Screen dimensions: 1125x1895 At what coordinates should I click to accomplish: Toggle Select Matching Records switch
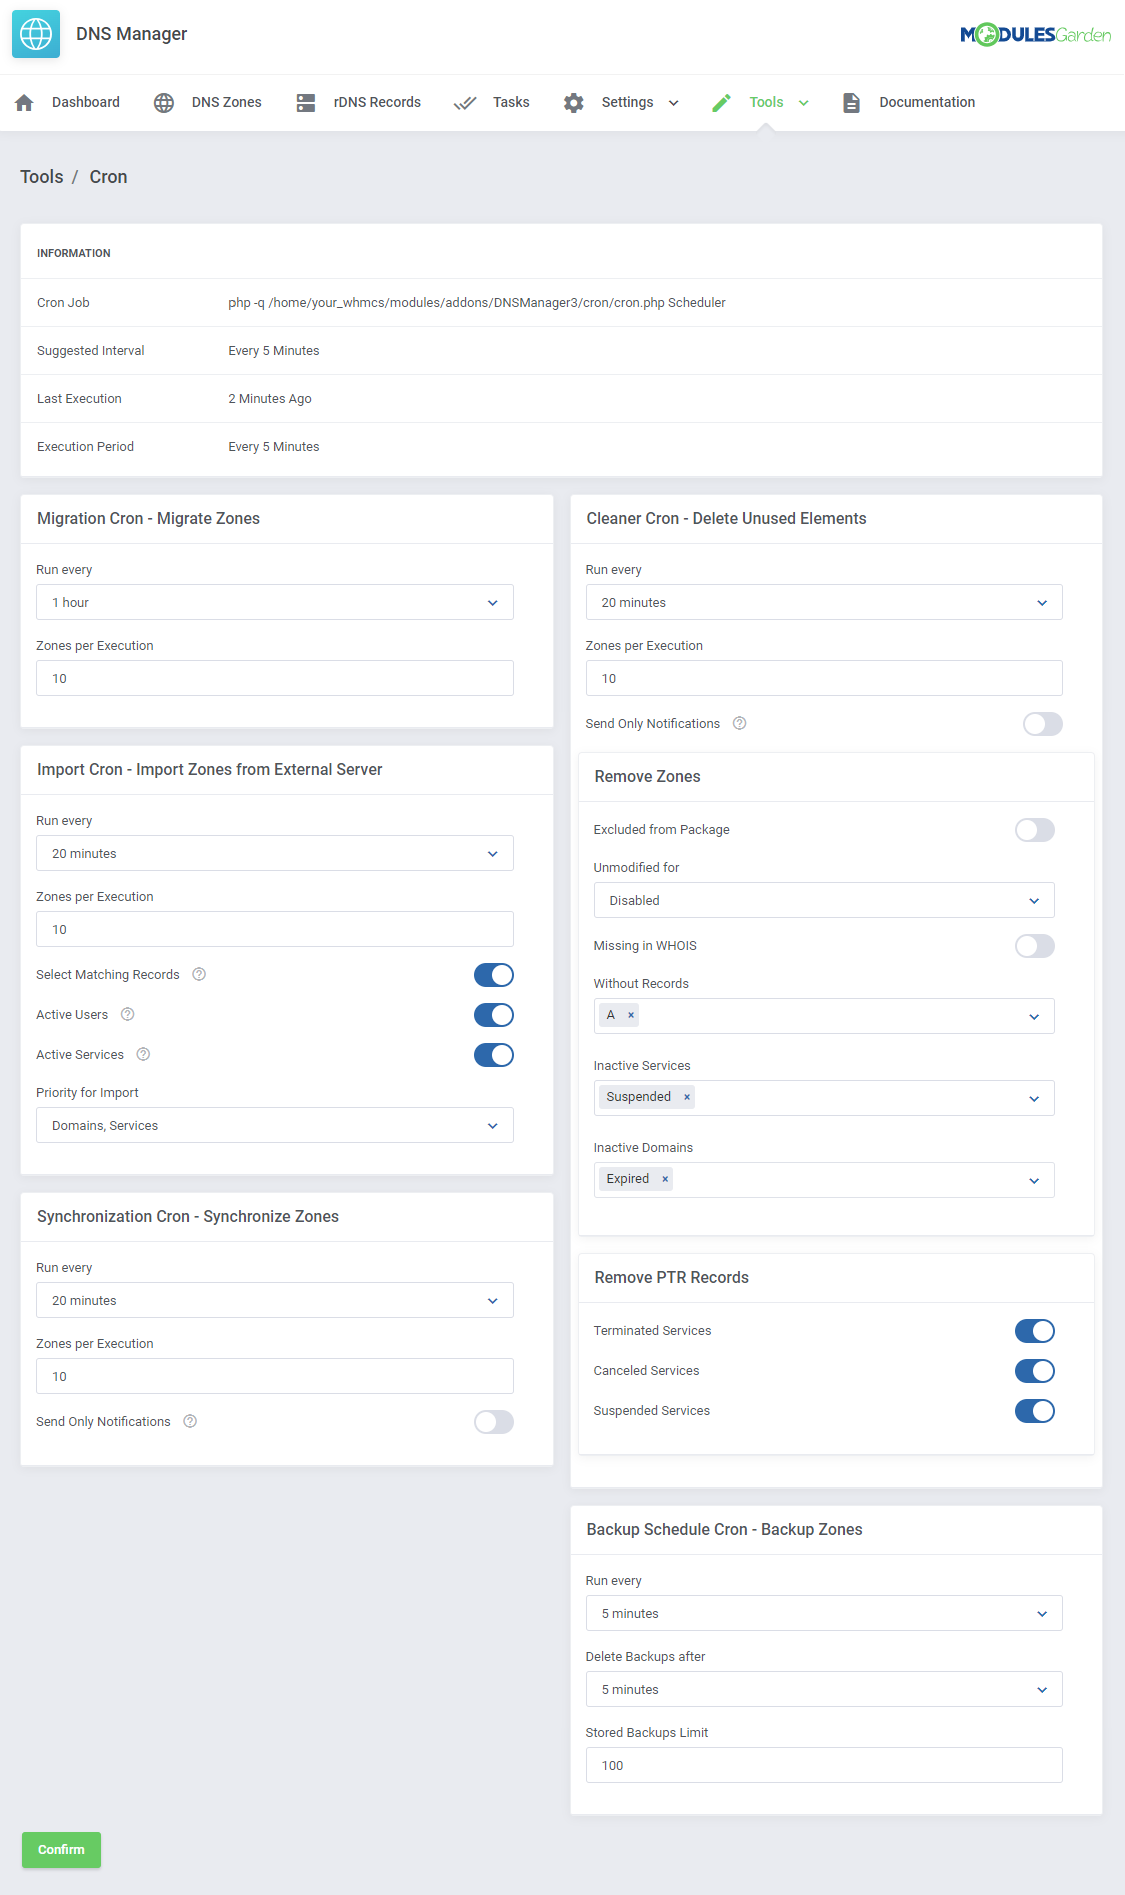click(x=494, y=975)
